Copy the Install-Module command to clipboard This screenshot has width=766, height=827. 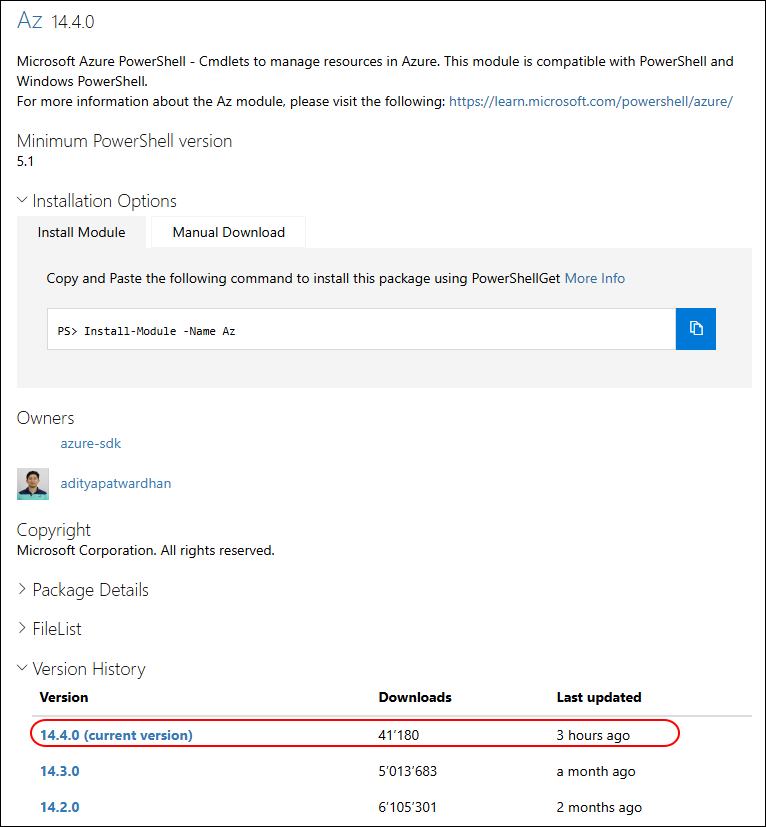(x=695, y=329)
